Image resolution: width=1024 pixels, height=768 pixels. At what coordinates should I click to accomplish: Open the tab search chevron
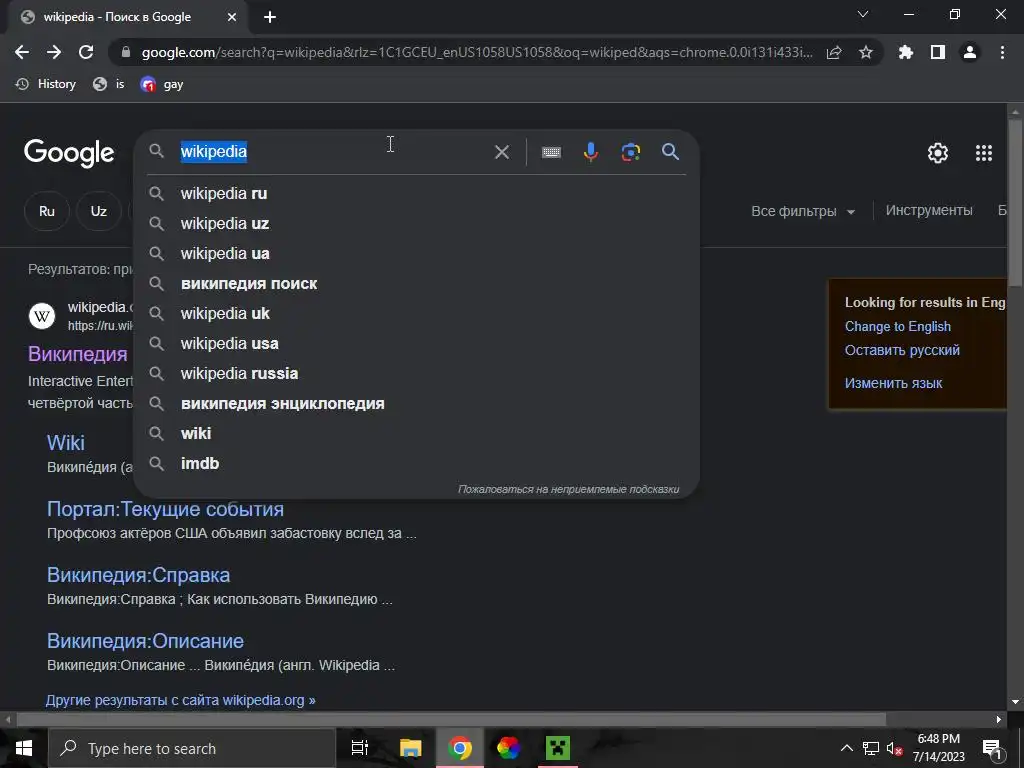coord(863,14)
